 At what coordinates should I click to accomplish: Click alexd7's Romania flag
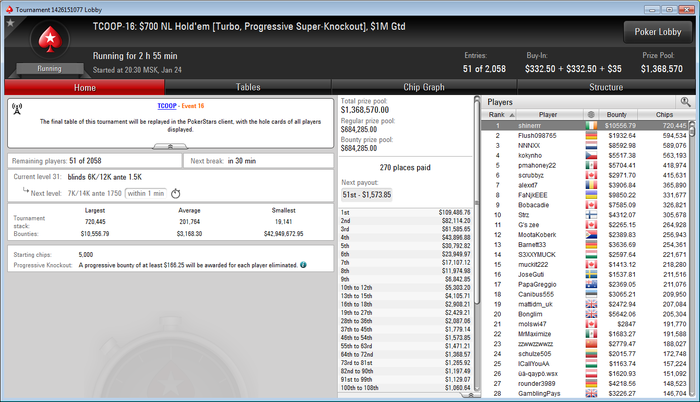pyautogui.click(x=591, y=185)
